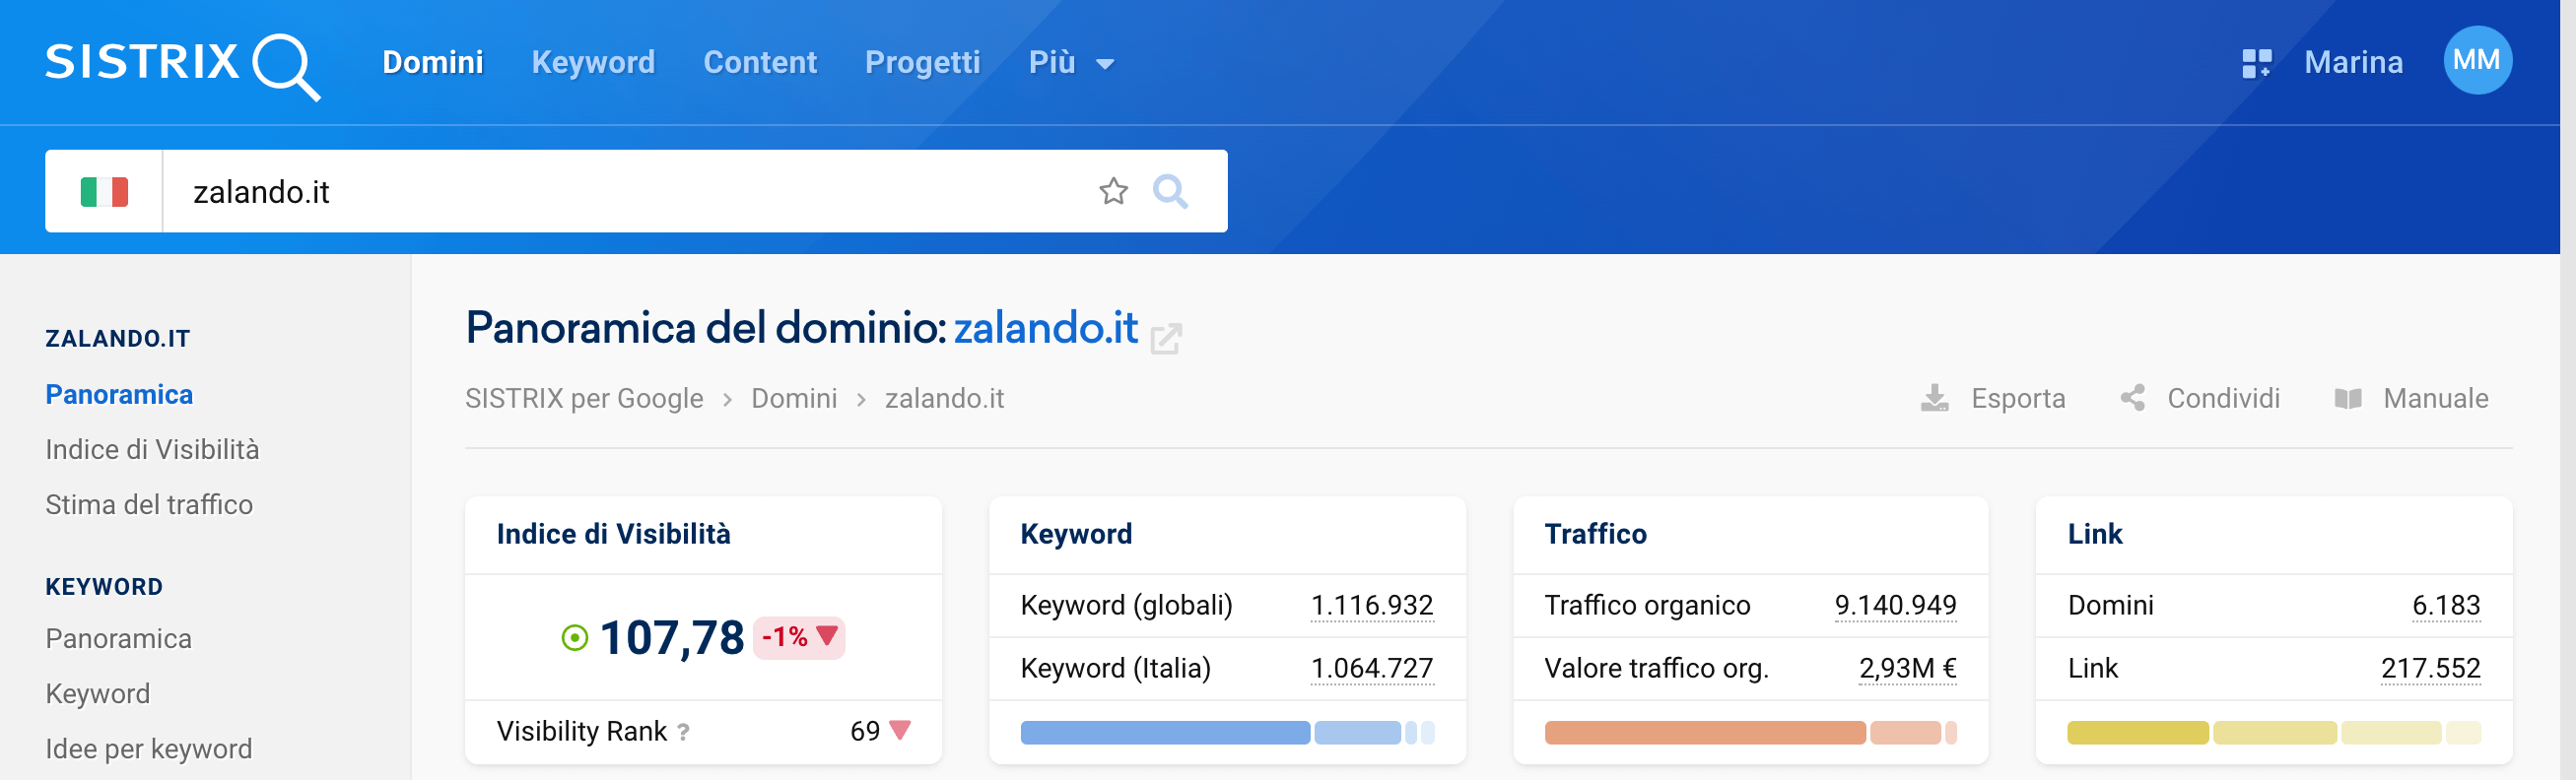This screenshot has width=2576, height=780.
Task: Open Panoramica under KEYWORD section in sidebar
Action: pyautogui.click(x=118, y=638)
